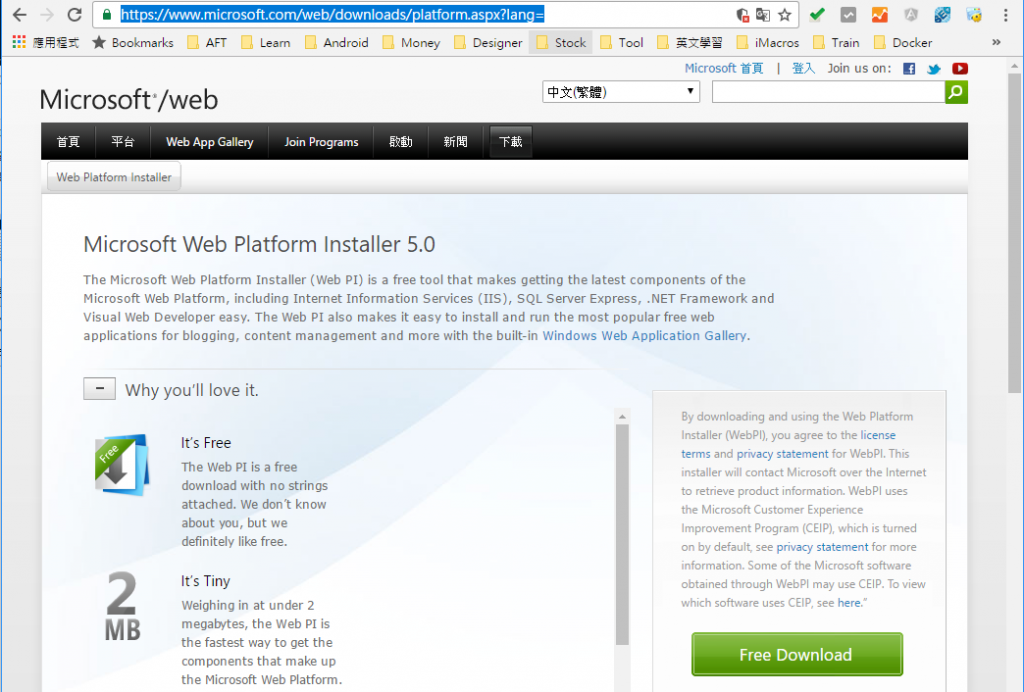Open the iMacros bookmark folder
The image size is (1024, 692).
[767, 42]
